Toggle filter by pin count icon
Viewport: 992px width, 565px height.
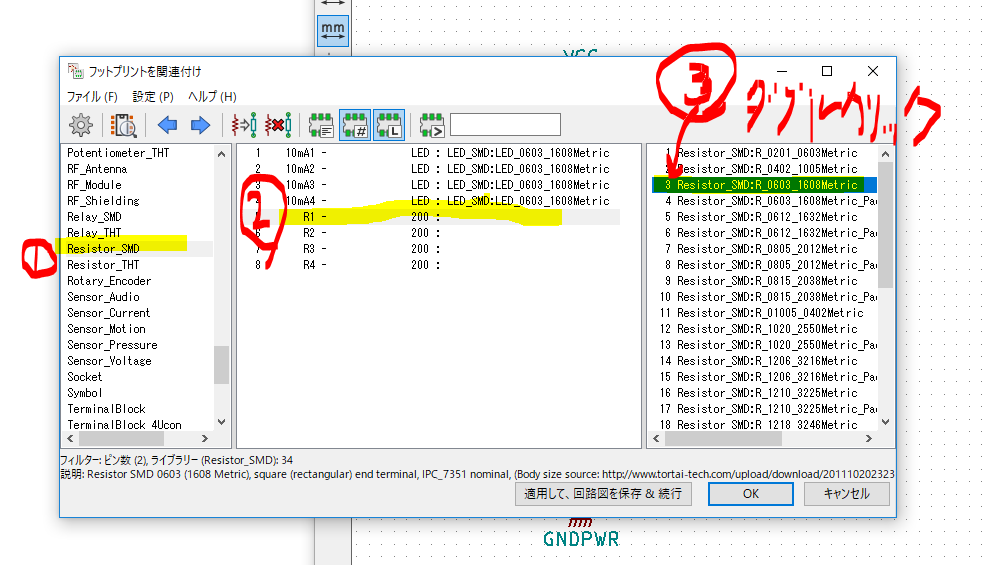pos(355,125)
